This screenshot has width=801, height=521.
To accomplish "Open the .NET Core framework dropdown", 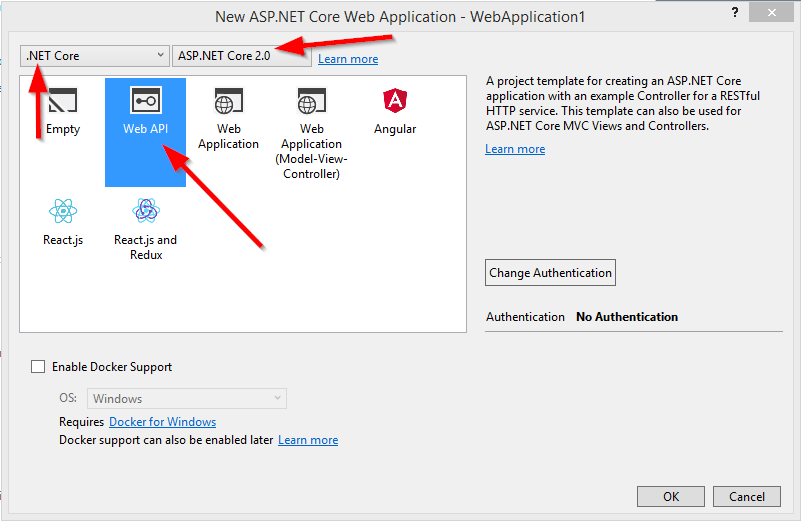I will coord(95,56).
